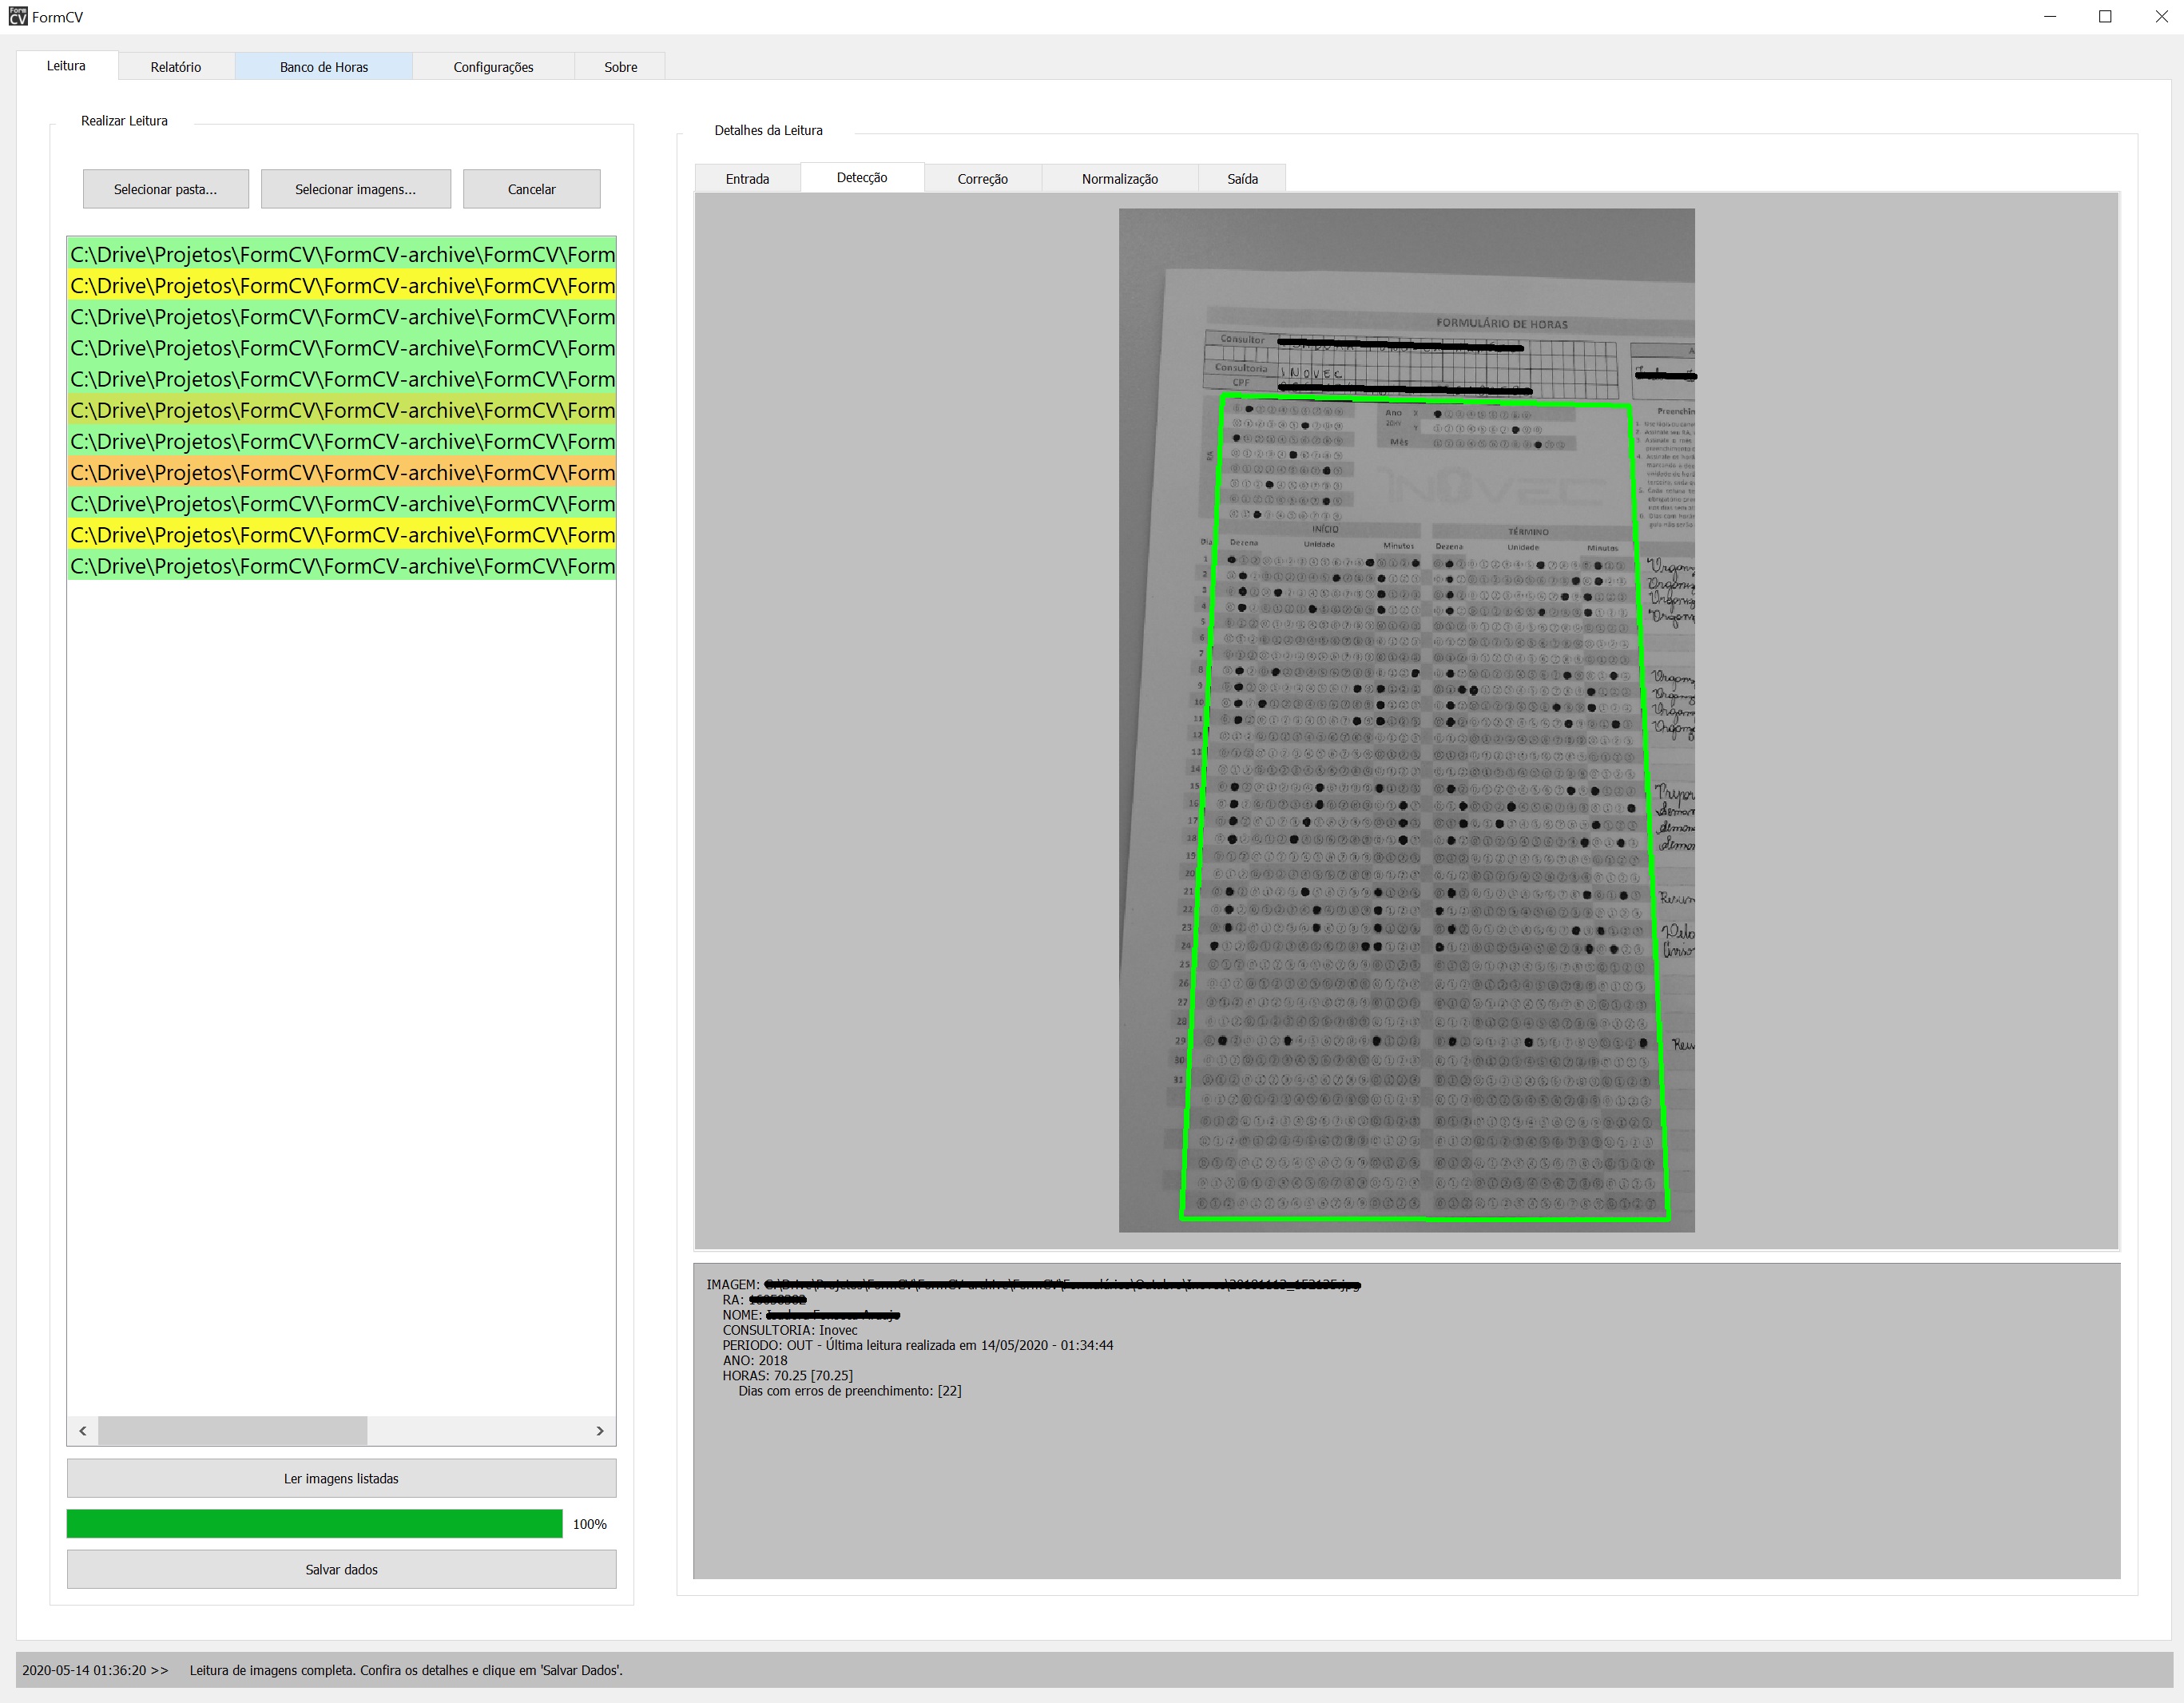Screen dimensions: 2184x1703
Task: Click the right scroll arrow of file list
Action: [600, 1431]
